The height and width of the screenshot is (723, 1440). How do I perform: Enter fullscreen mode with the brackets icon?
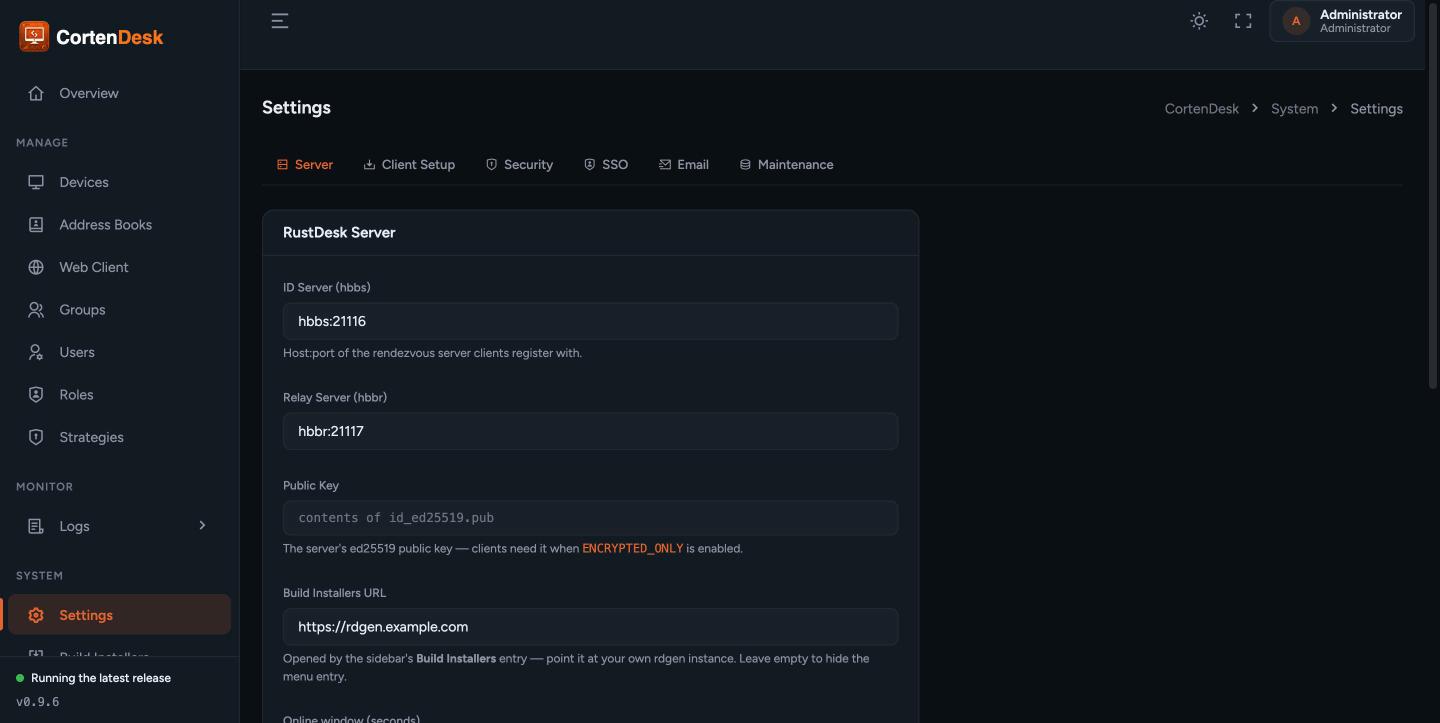tap(1243, 21)
